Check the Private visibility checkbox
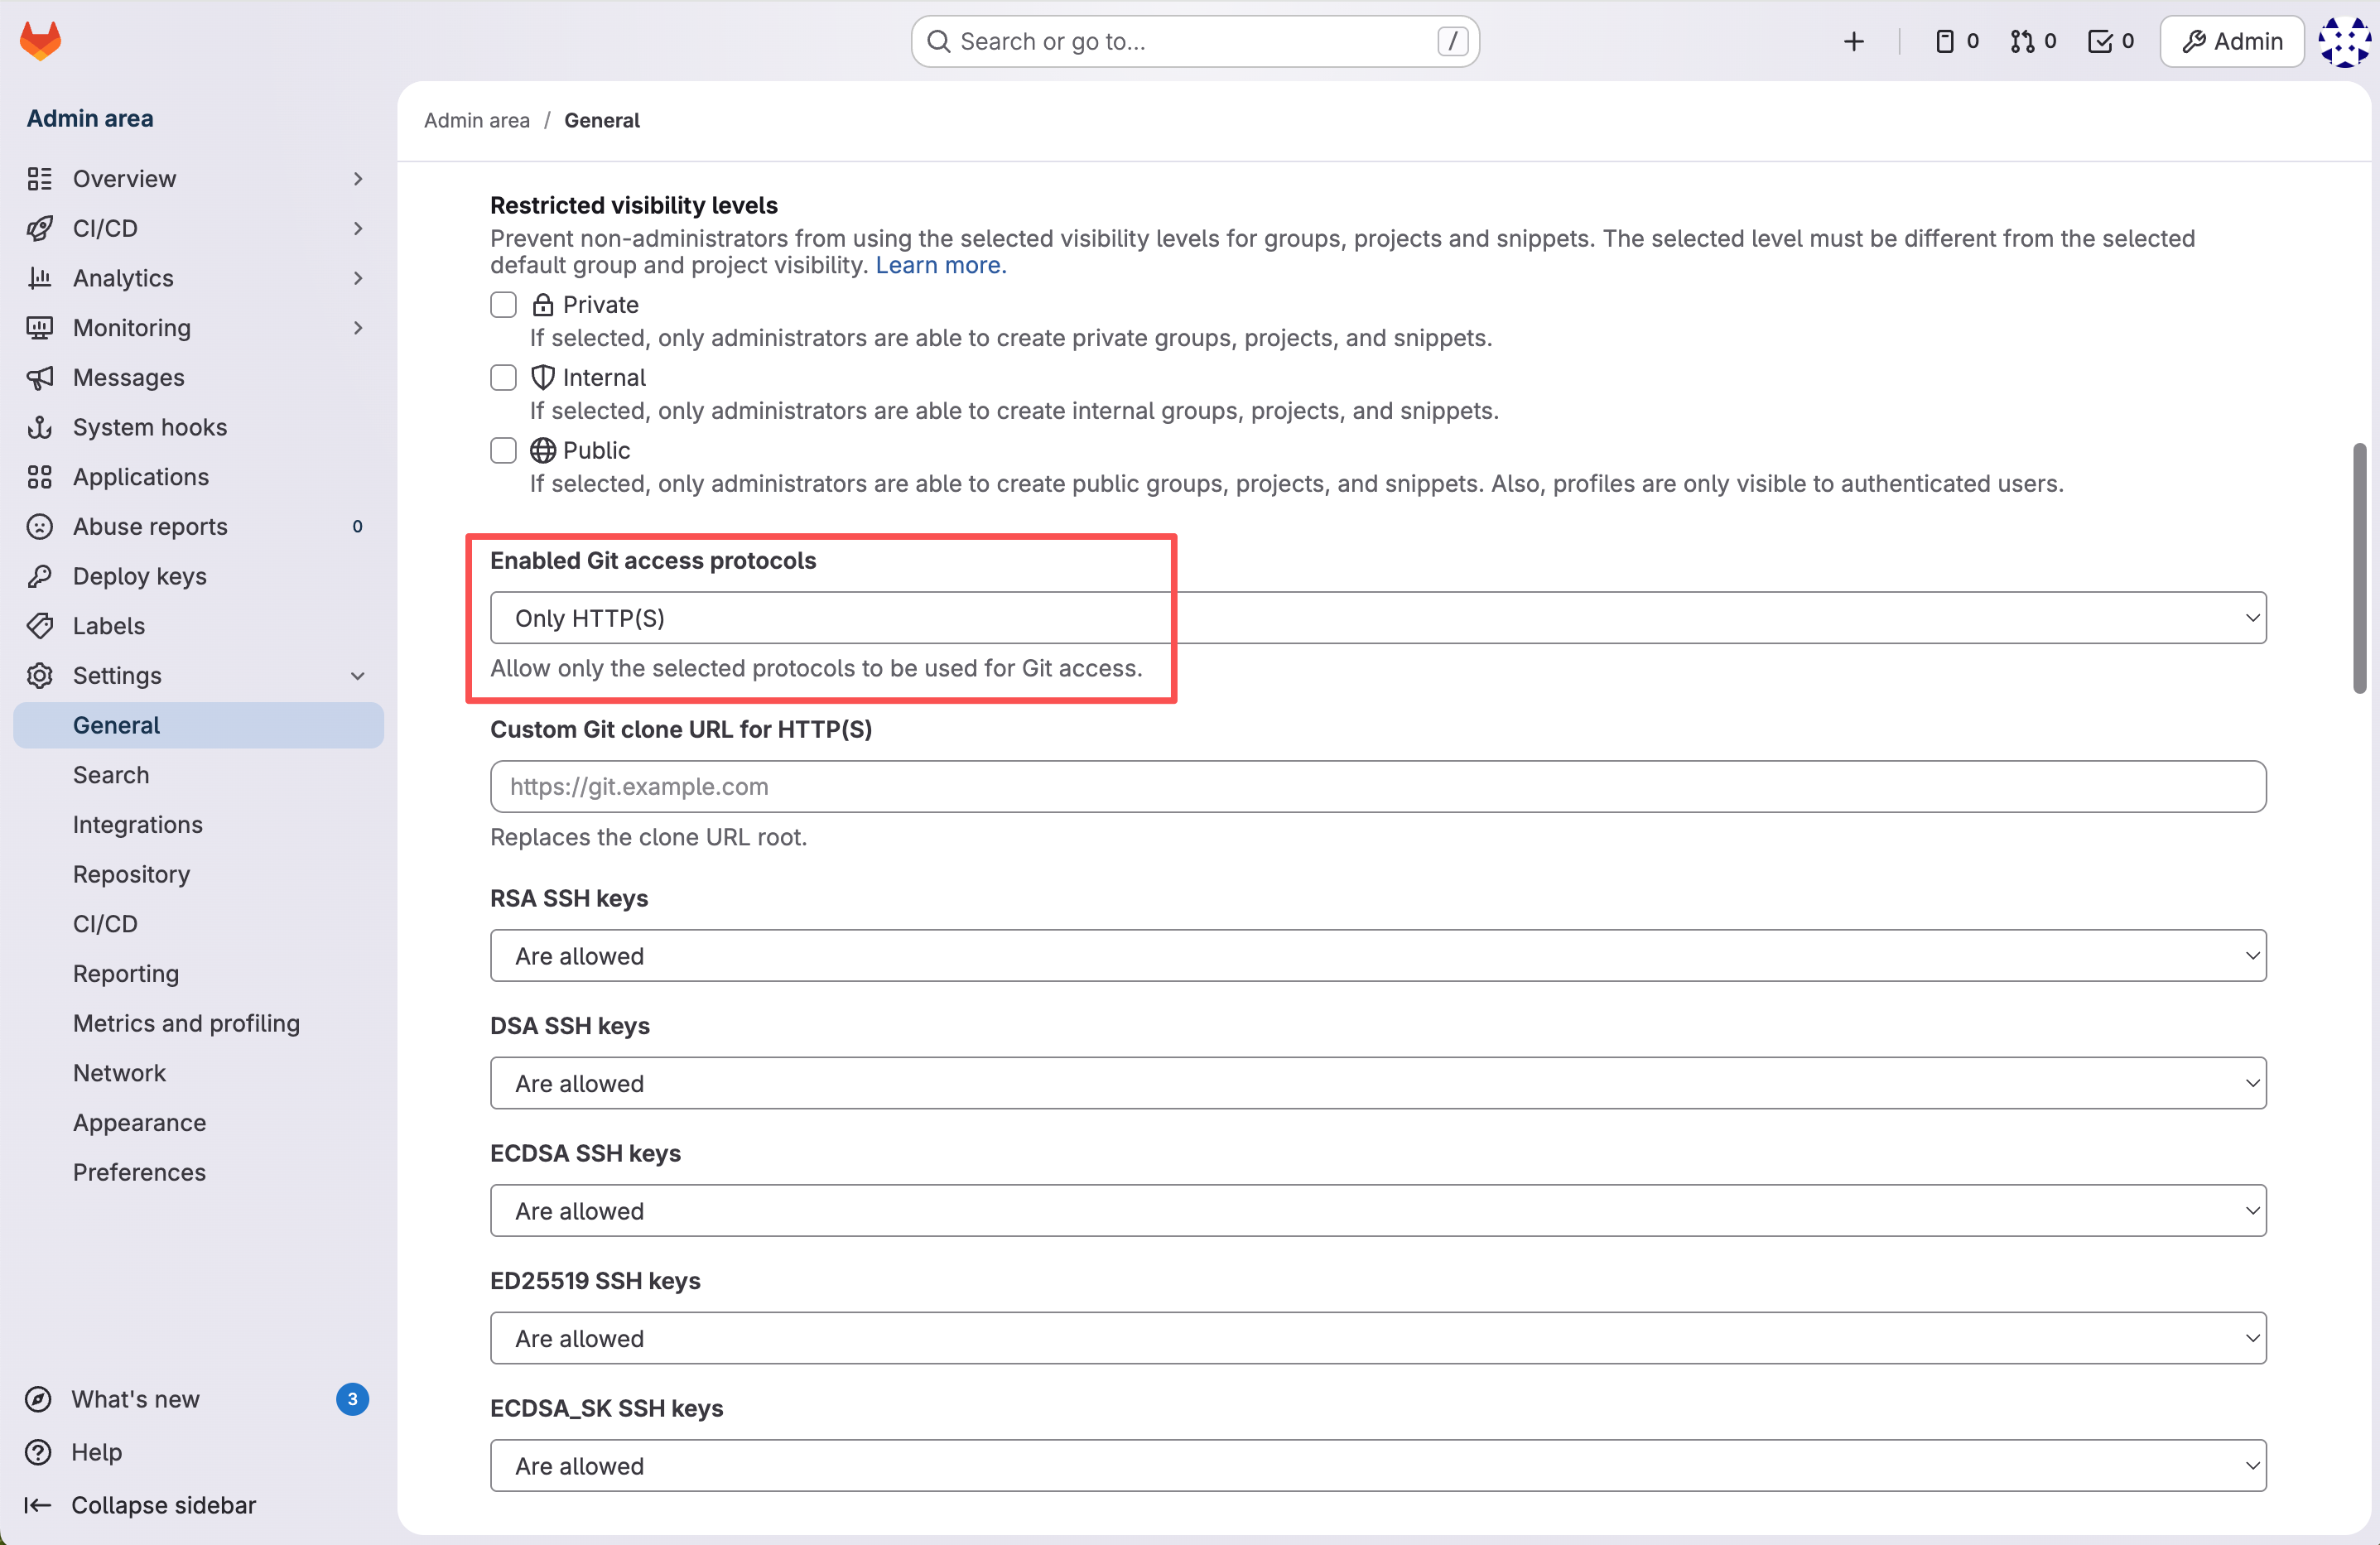 pos(503,304)
